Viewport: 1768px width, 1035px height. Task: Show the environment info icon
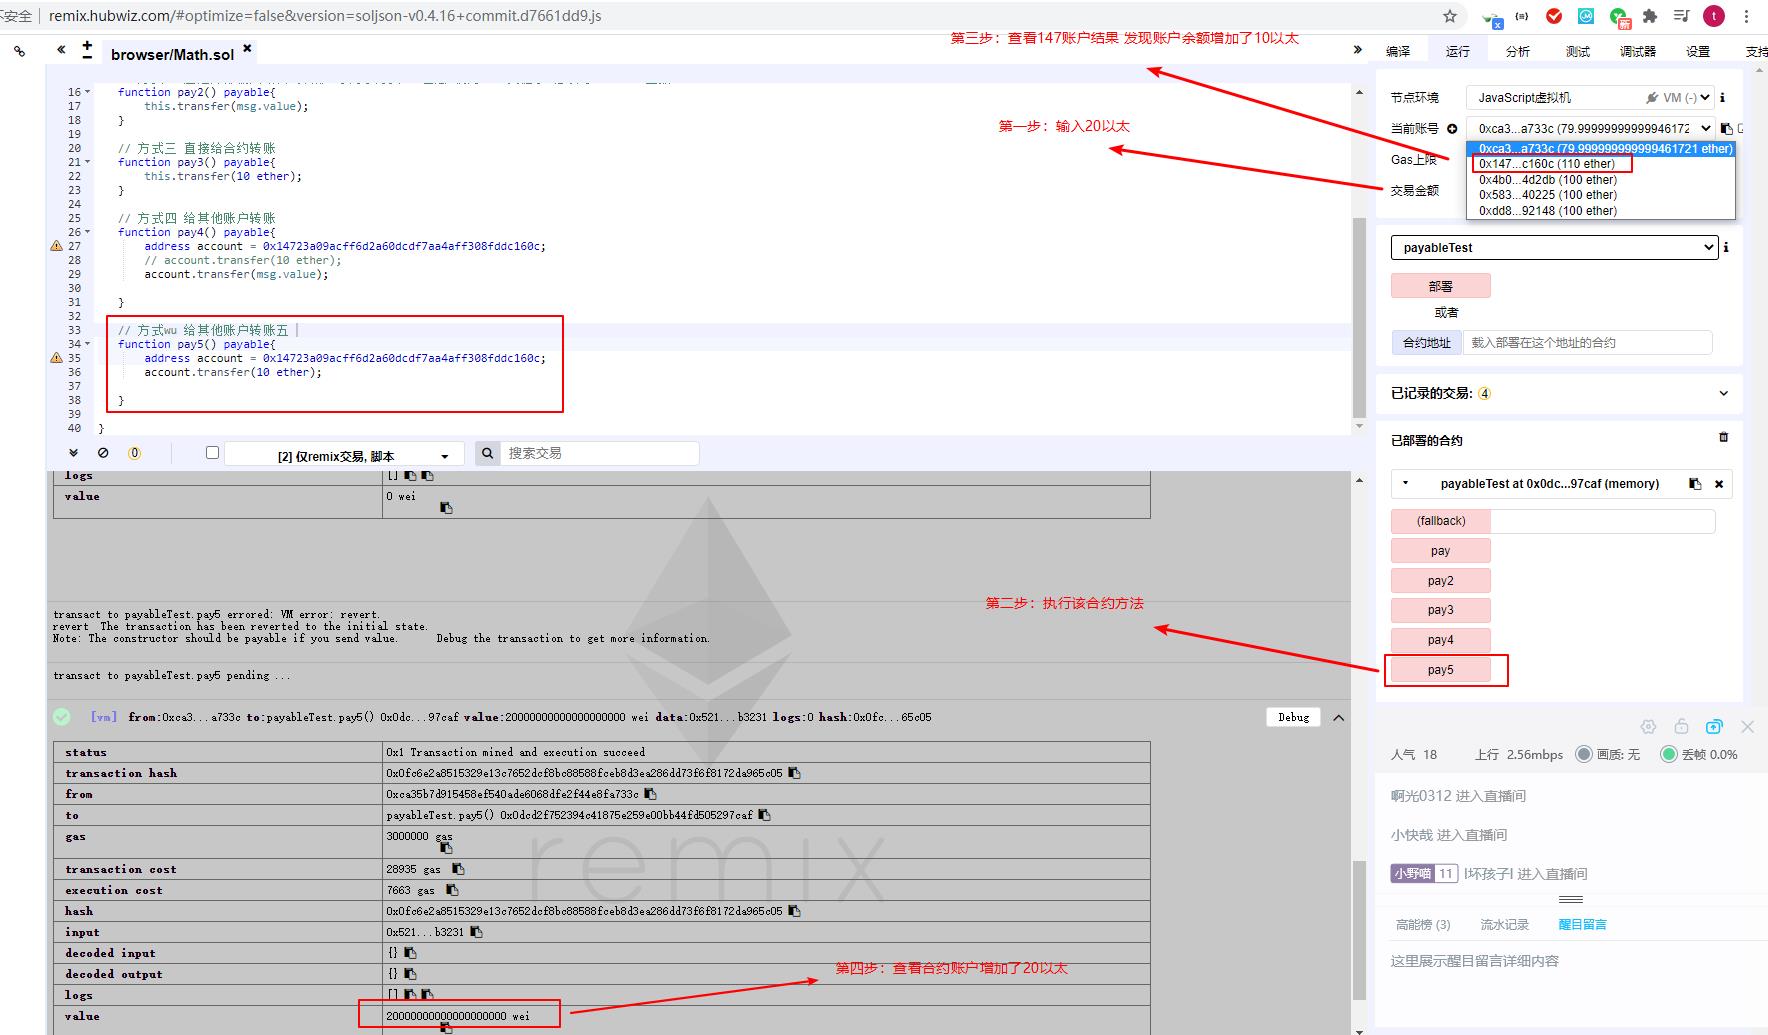(1723, 98)
